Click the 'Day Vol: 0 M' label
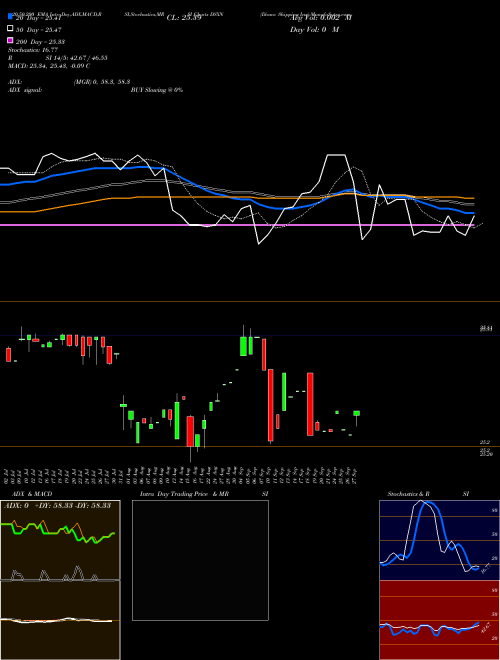 (x=314, y=30)
